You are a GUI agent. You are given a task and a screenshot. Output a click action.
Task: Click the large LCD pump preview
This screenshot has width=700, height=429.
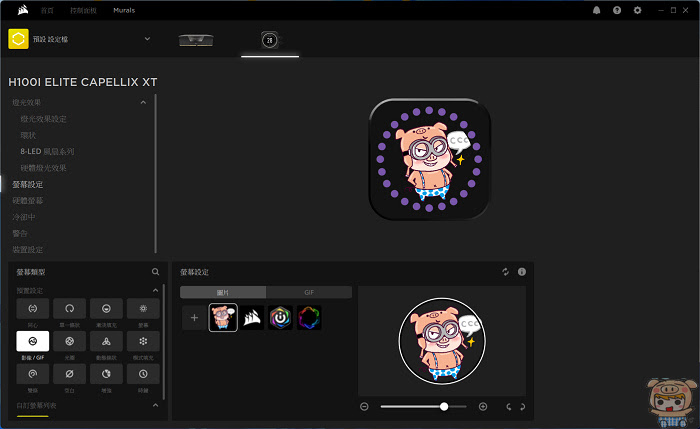(x=429, y=159)
